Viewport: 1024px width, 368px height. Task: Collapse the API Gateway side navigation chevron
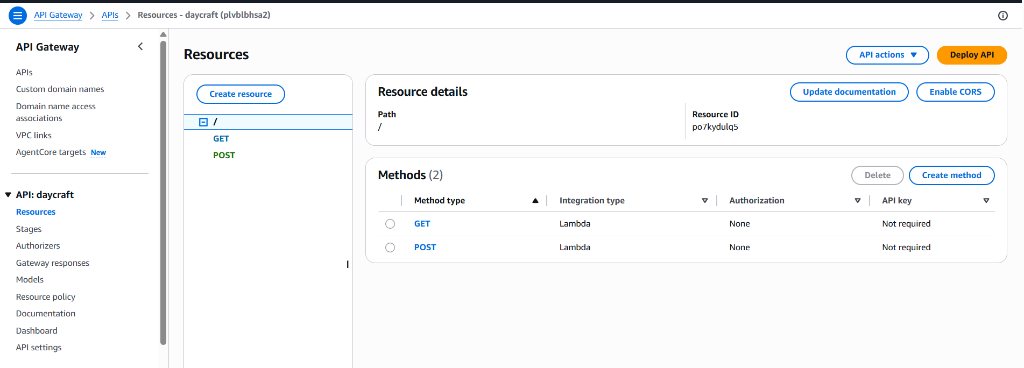click(x=140, y=46)
